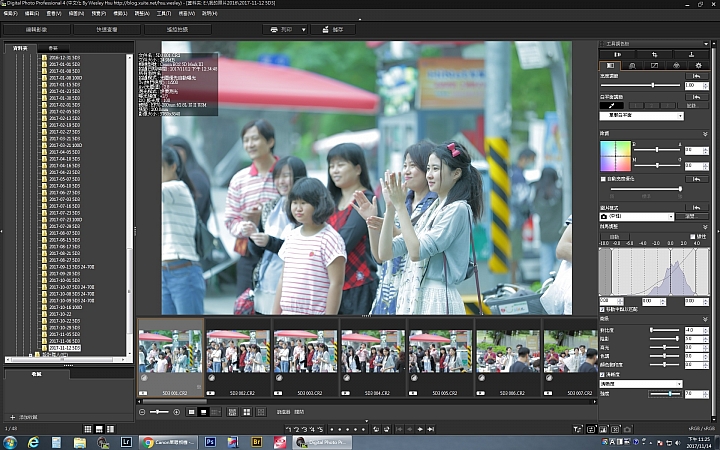Rotate image right using bottom toolbar
The image size is (720, 450).
(387, 429)
